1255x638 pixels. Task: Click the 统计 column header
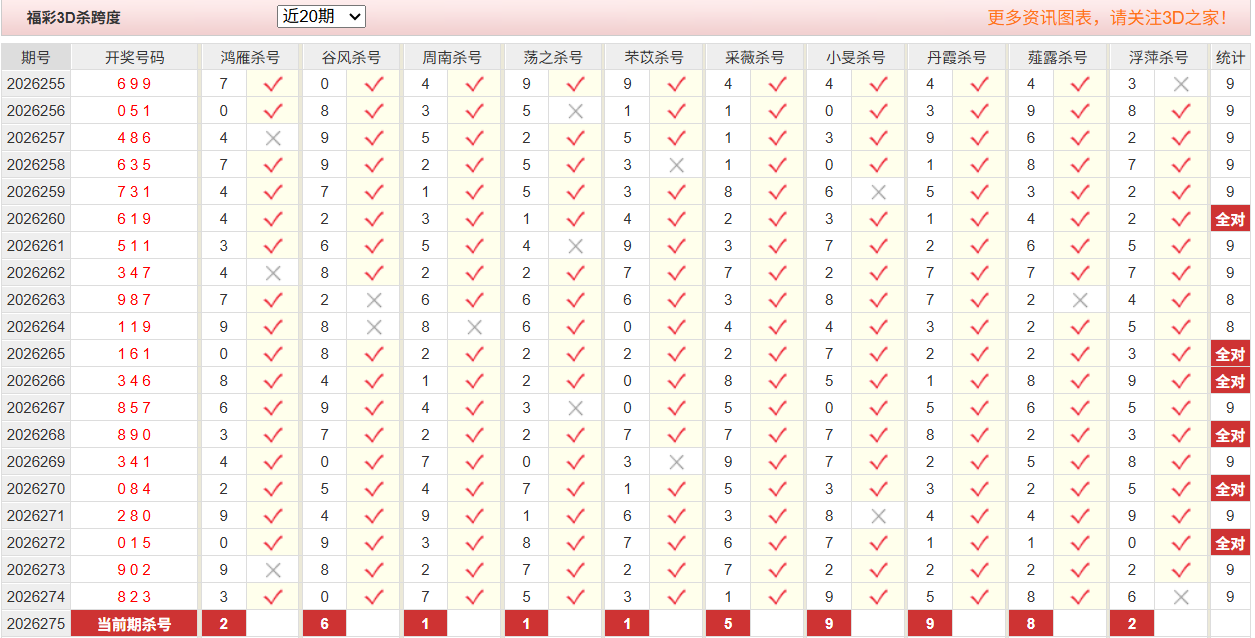(x=1230, y=57)
